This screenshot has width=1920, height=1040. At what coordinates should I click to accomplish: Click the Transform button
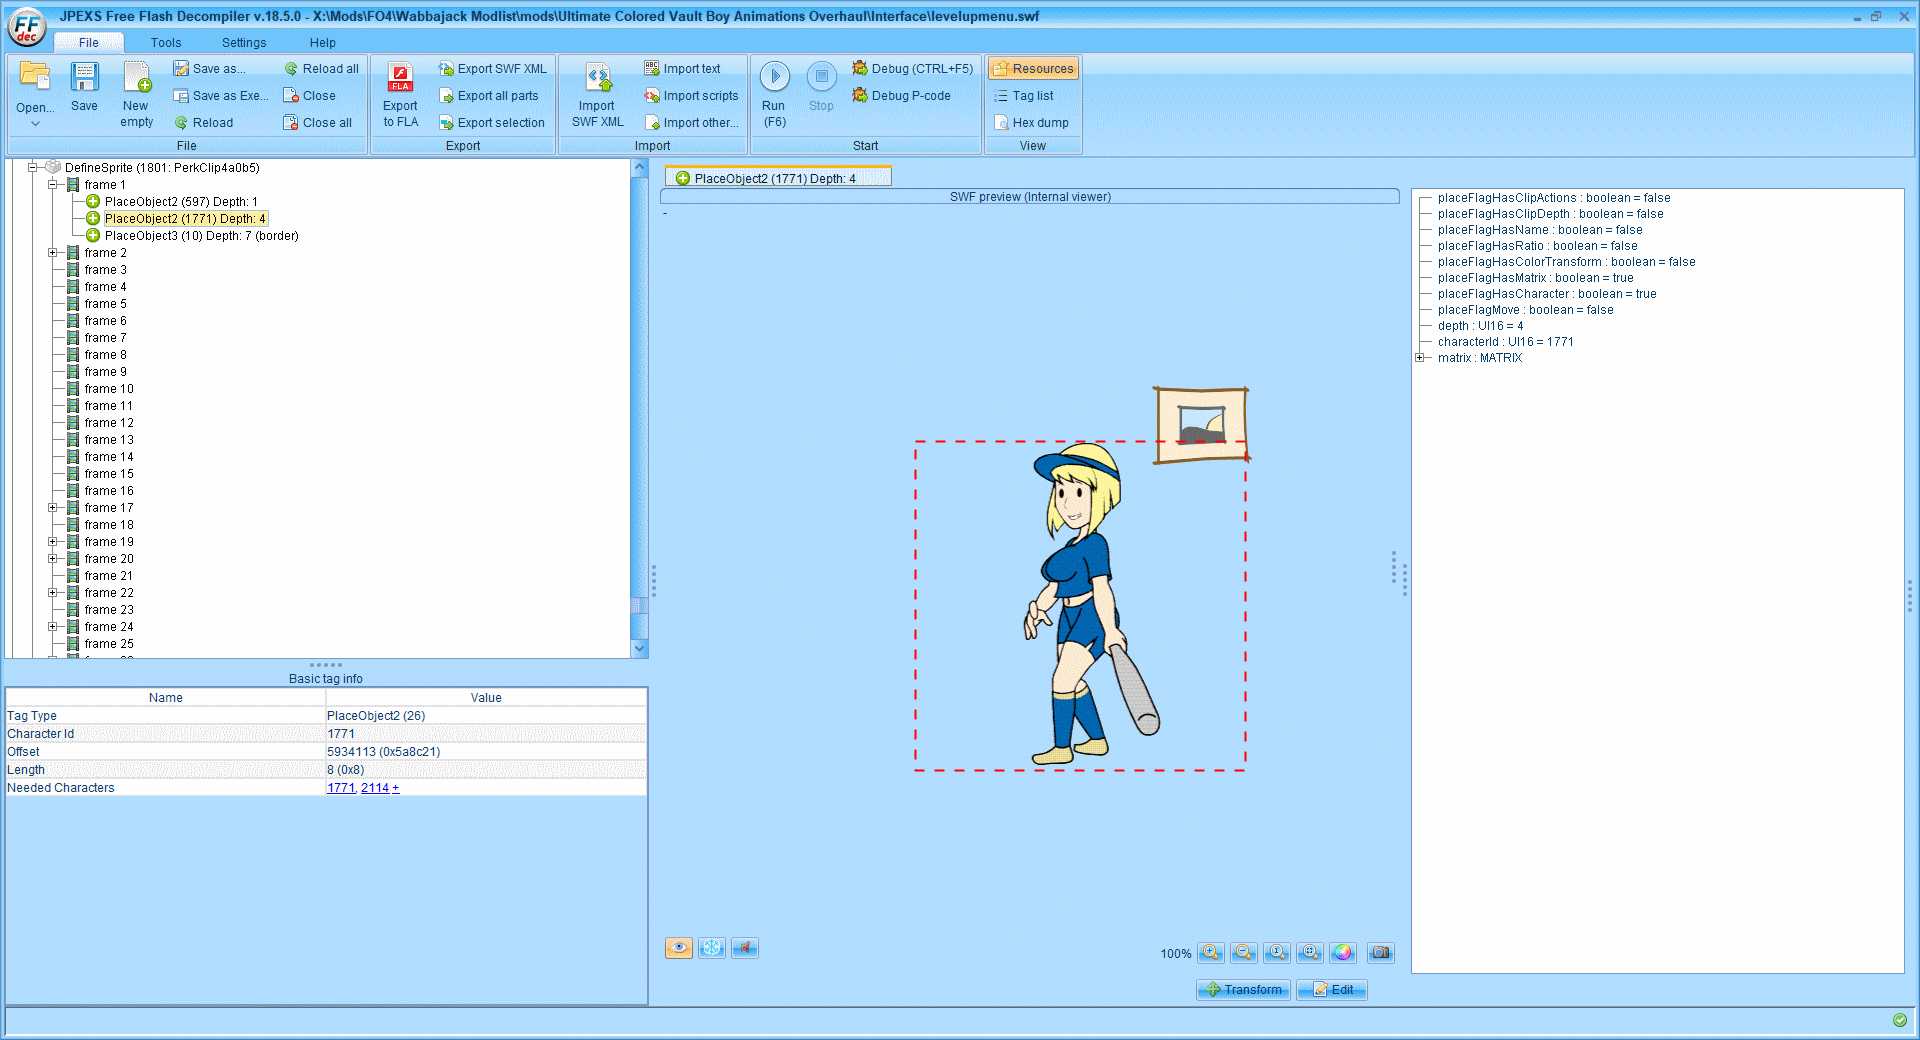tap(1243, 990)
